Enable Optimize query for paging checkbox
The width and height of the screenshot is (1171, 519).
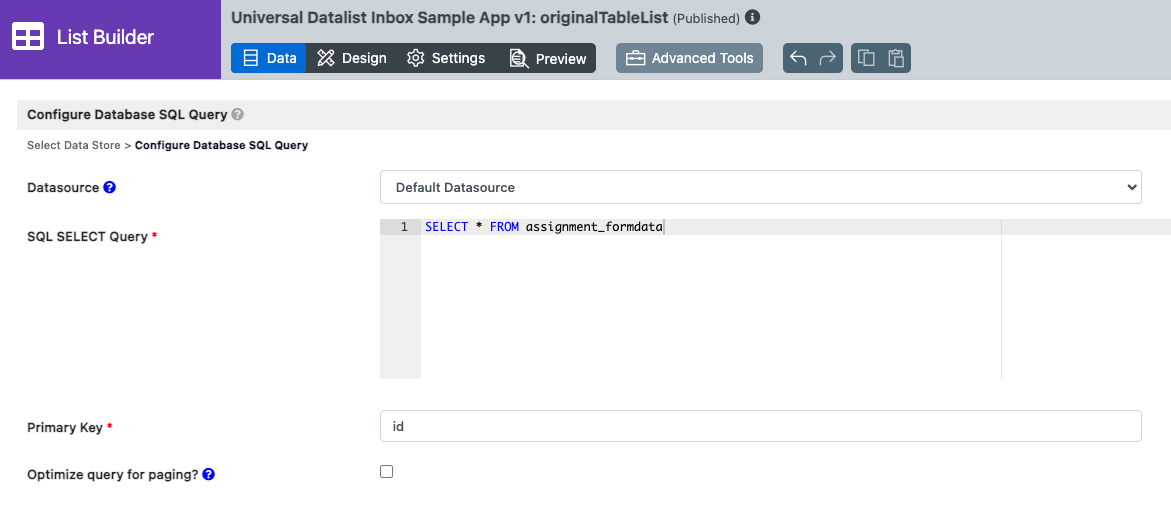coord(387,472)
